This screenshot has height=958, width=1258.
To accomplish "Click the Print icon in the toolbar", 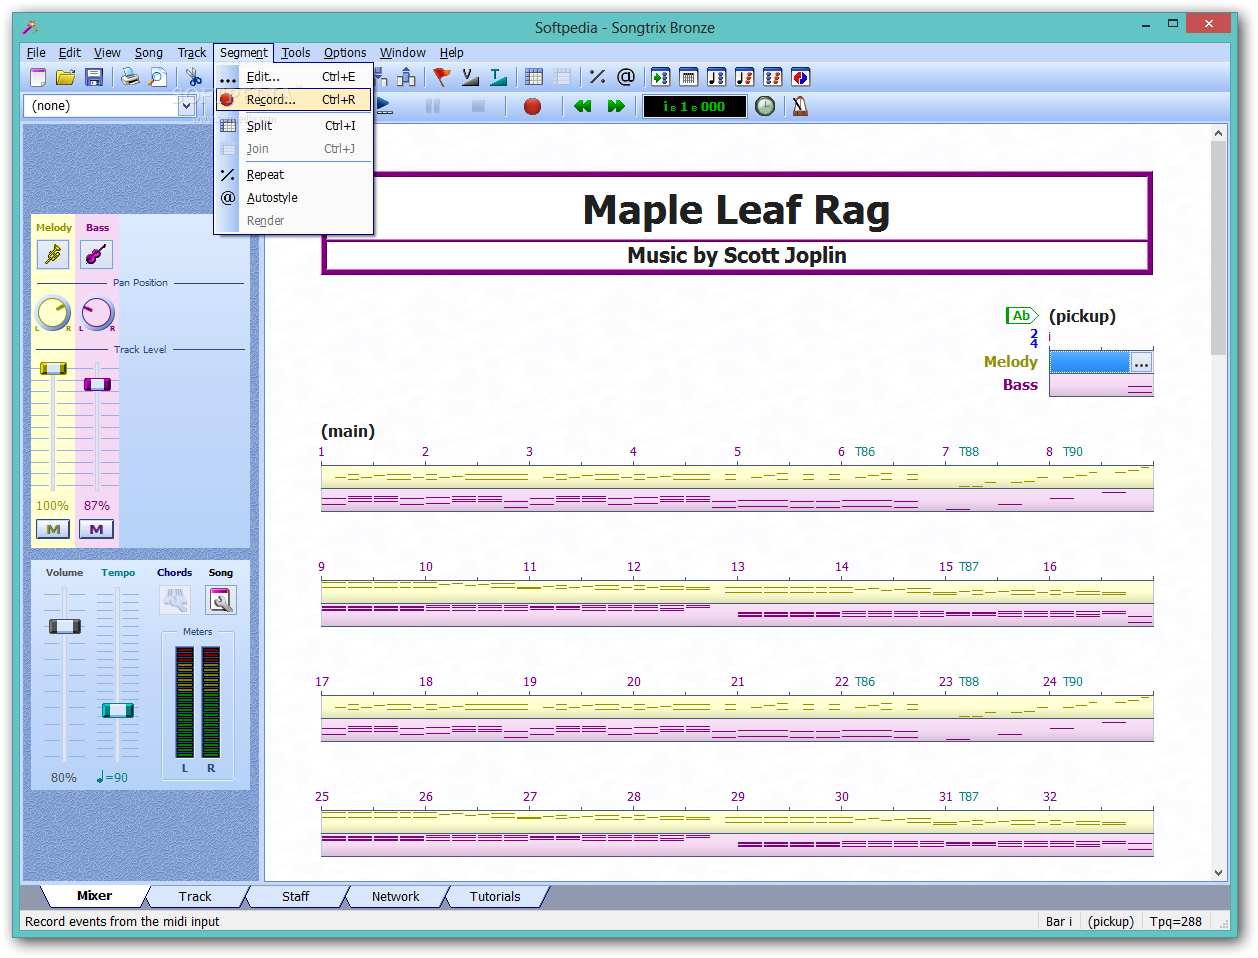I will click(130, 77).
